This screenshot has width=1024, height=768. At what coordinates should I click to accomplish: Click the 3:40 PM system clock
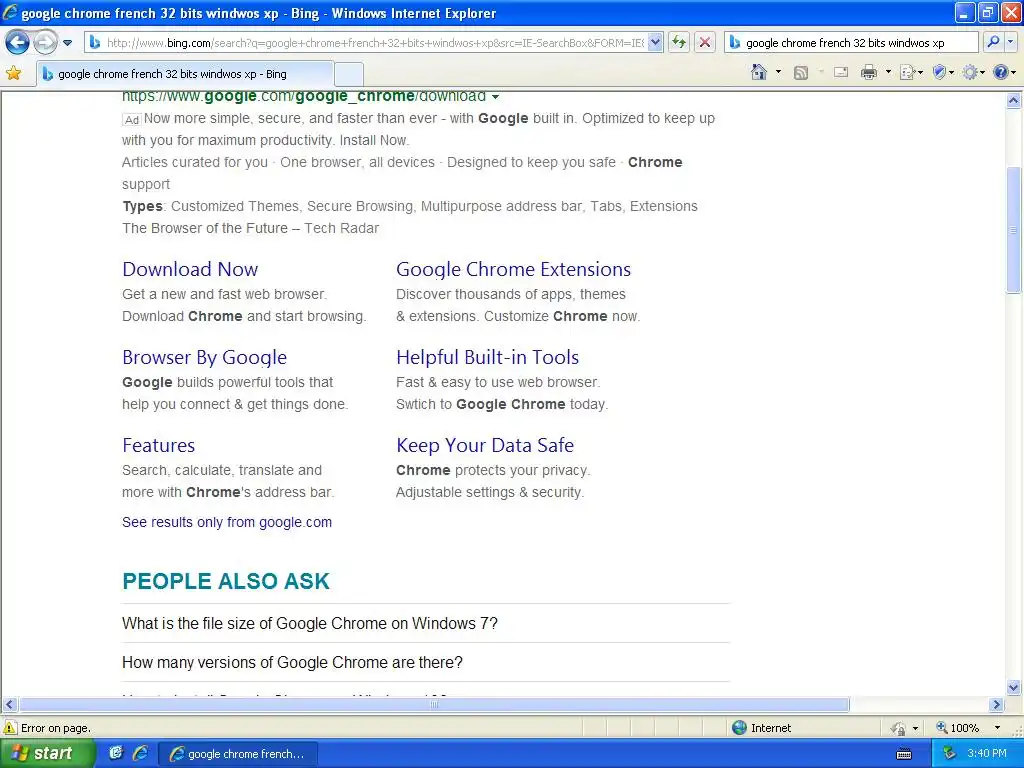(987, 754)
